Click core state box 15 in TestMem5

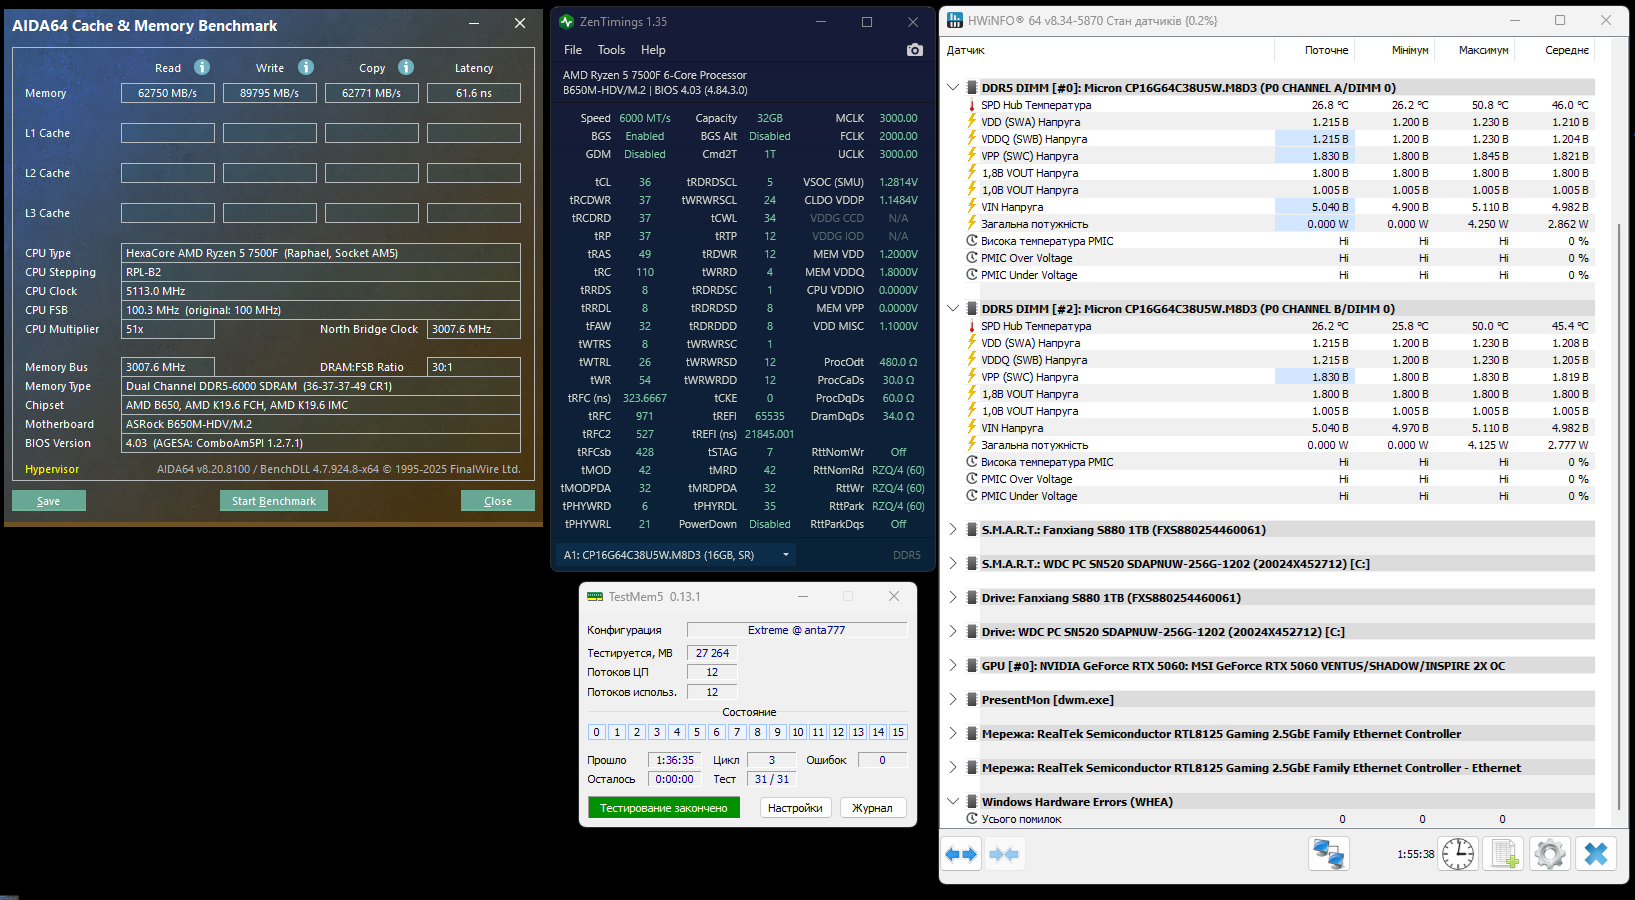click(x=898, y=732)
